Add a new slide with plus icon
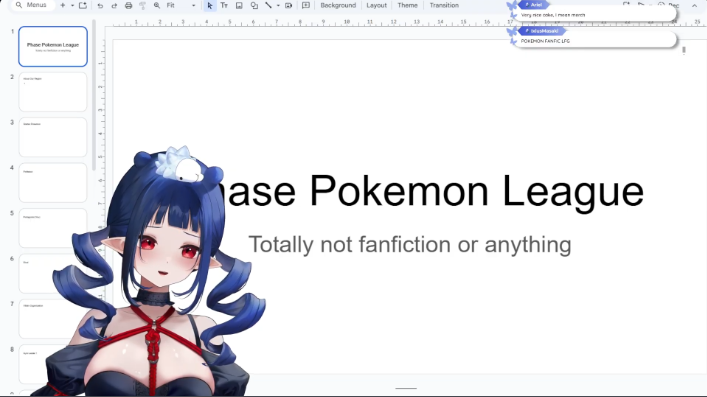This screenshot has width=707, height=397. click(x=63, y=5)
